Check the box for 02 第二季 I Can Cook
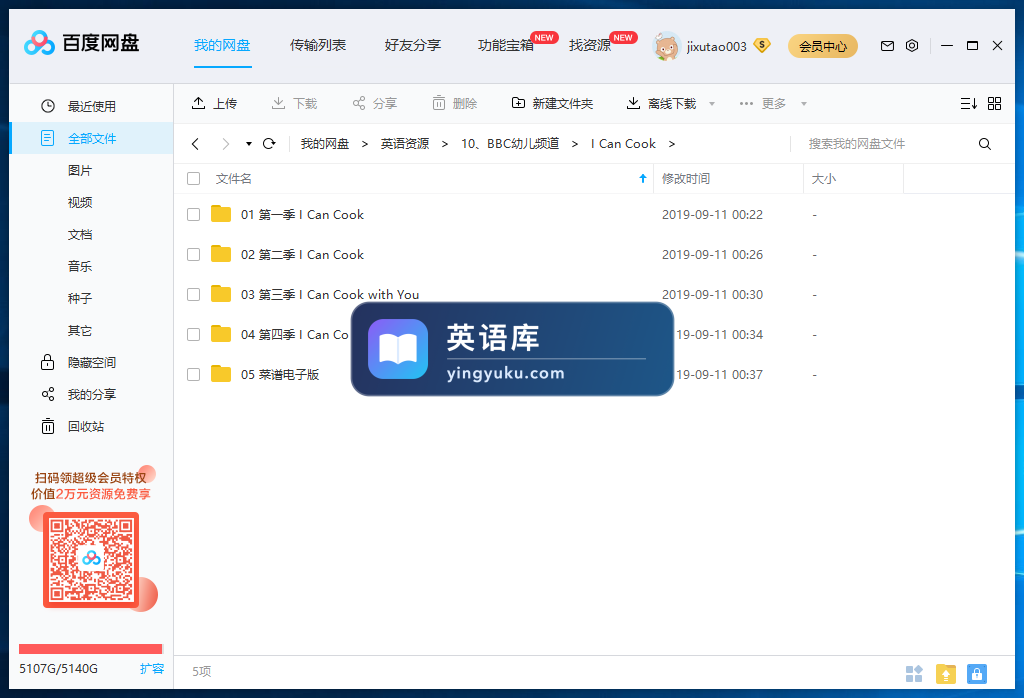Image resolution: width=1024 pixels, height=698 pixels. point(193,255)
